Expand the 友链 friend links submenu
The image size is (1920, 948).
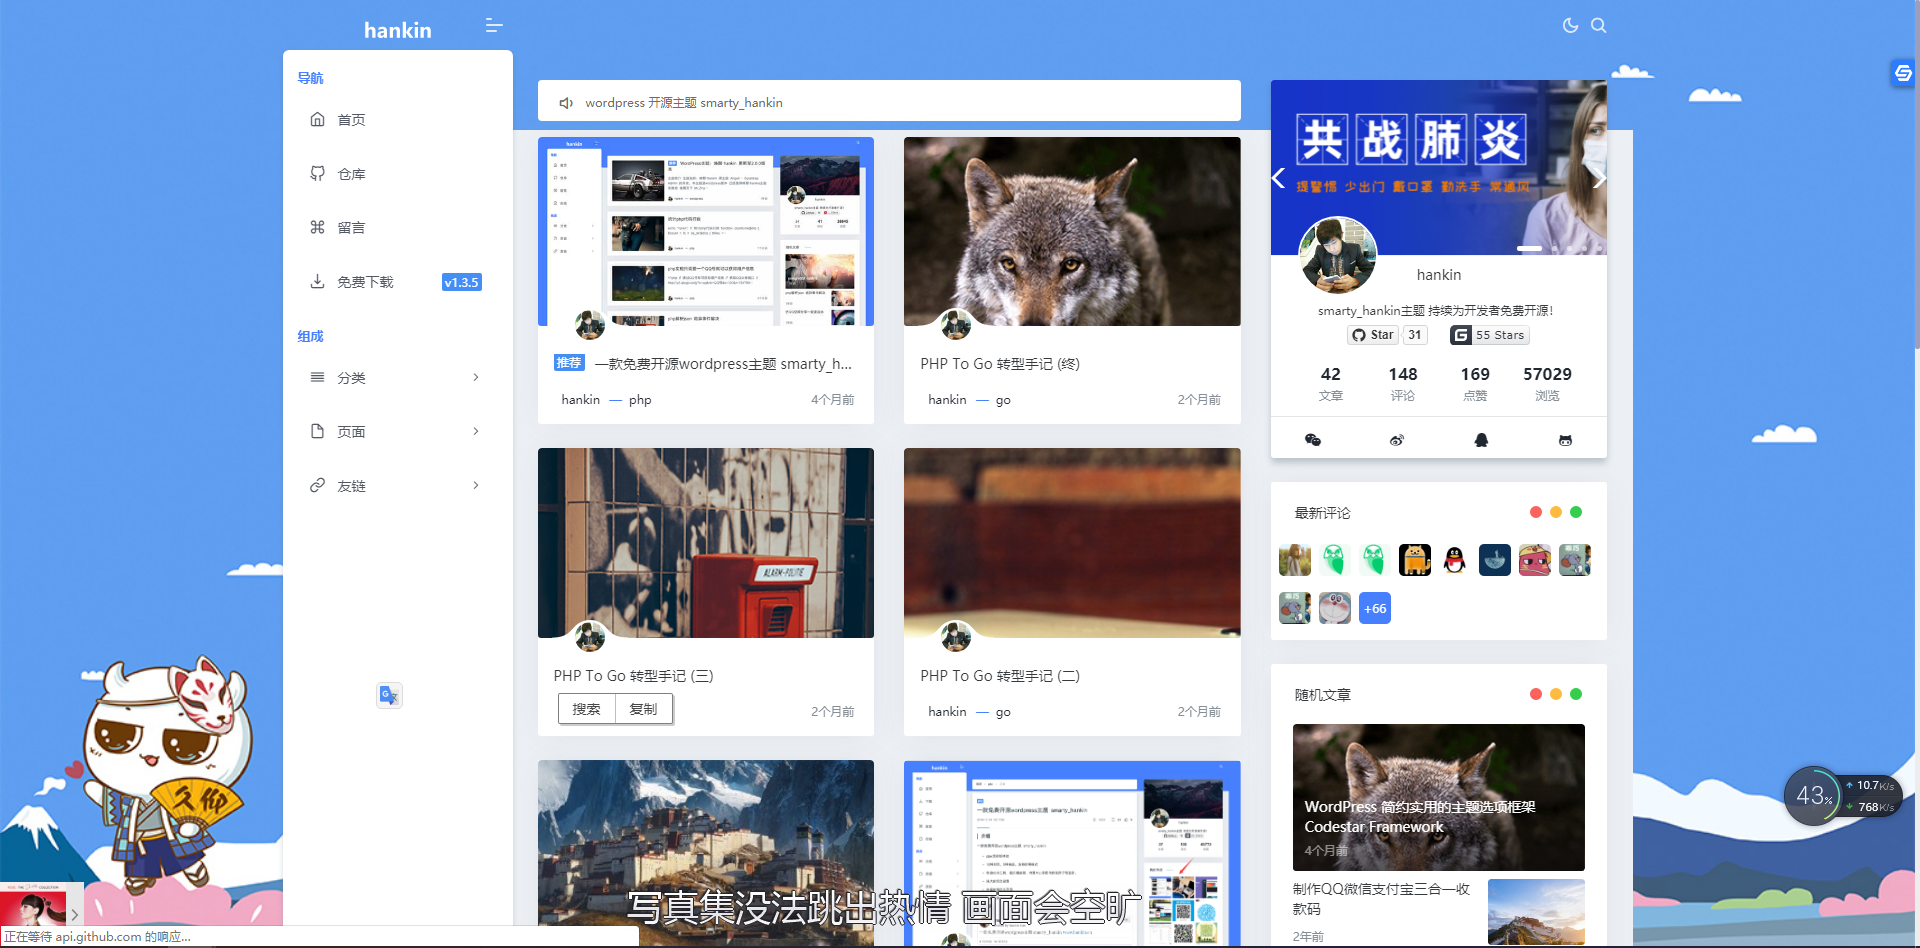click(476, 486)
